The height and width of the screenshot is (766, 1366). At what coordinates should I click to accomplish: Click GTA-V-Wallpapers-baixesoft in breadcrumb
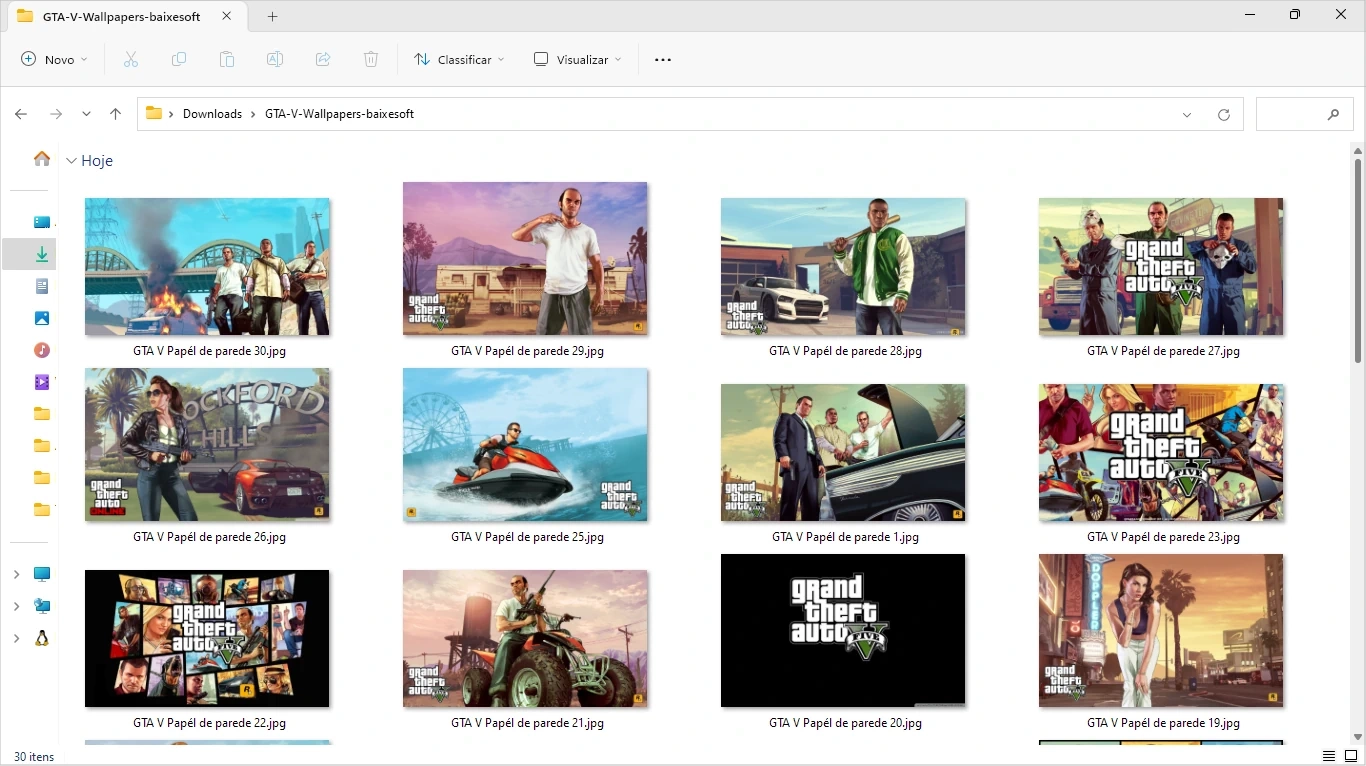pyautogui.click(x=339, y=114)
